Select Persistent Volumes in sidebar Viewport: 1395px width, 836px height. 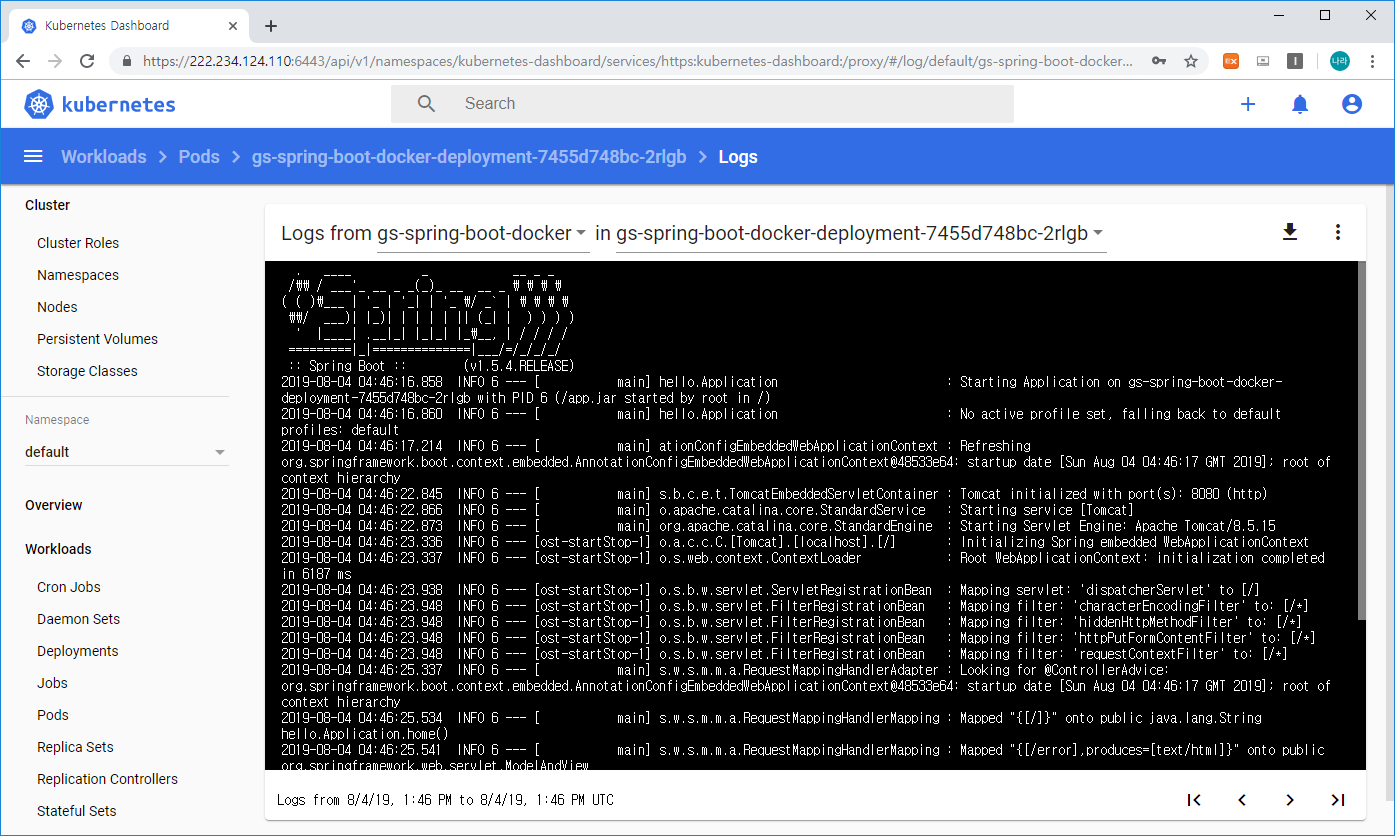point(97,339)
